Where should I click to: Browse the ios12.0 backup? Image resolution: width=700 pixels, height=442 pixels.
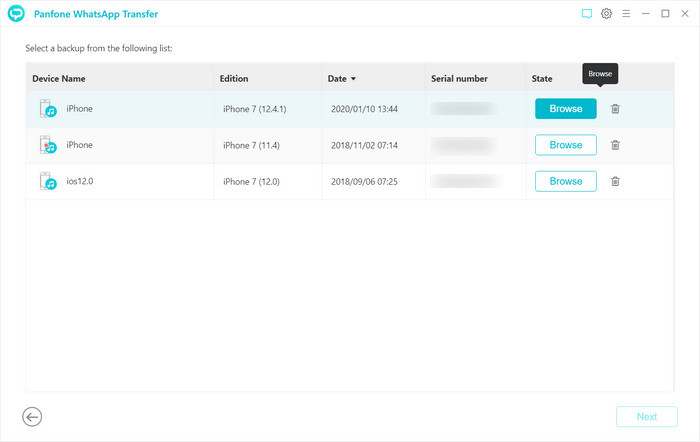[565, 181]
